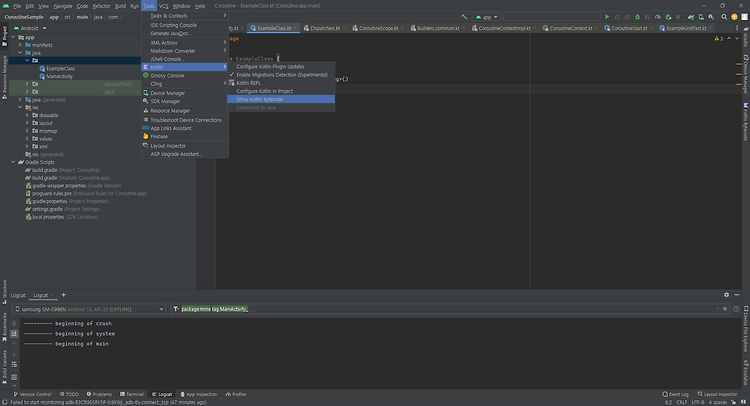Viewport: 750px width, 406px height.
Task: Switch to the Dispatchers.kt editor tab
Action: (324, 28)
